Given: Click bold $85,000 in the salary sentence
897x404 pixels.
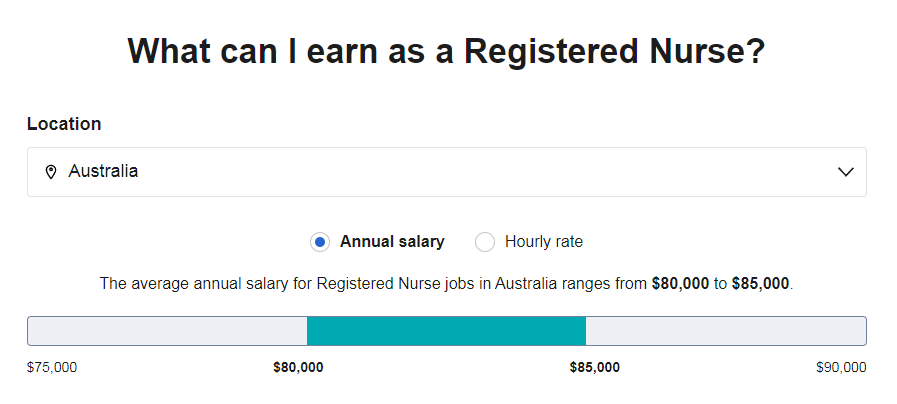Looking at the screenshot, I should click(760, 283).
